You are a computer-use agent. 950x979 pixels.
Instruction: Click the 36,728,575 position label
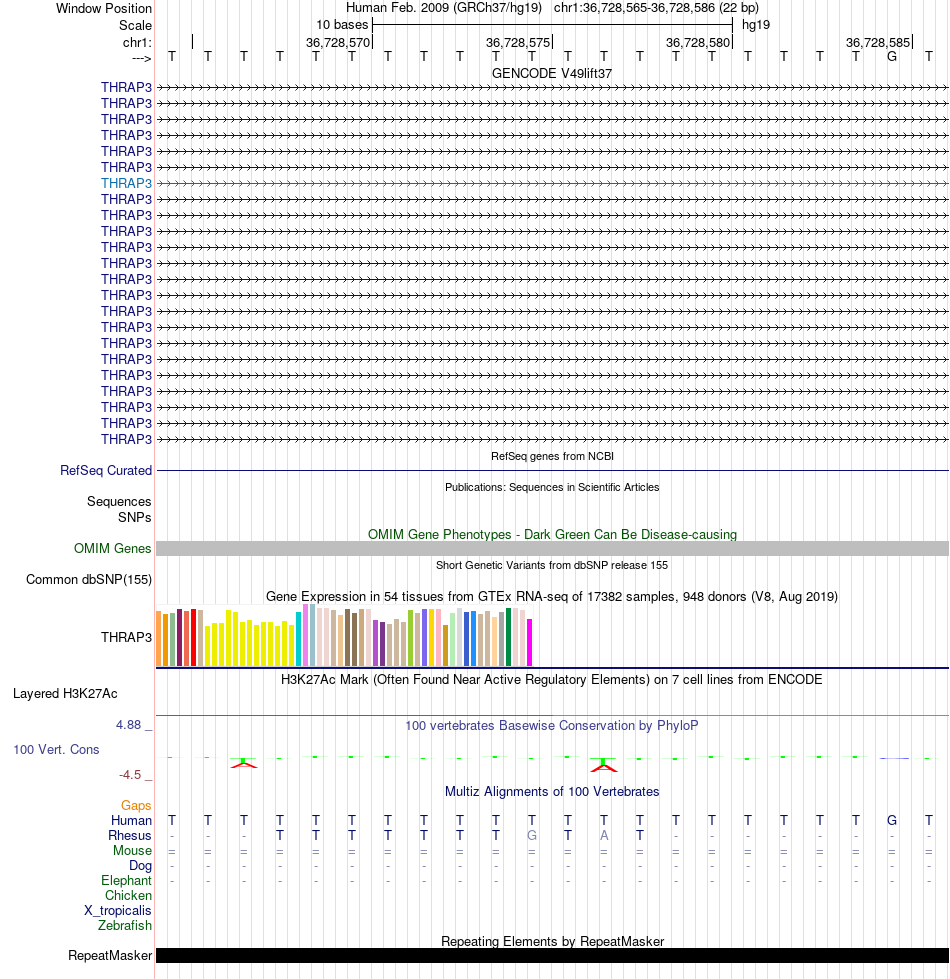pos(518,42)
